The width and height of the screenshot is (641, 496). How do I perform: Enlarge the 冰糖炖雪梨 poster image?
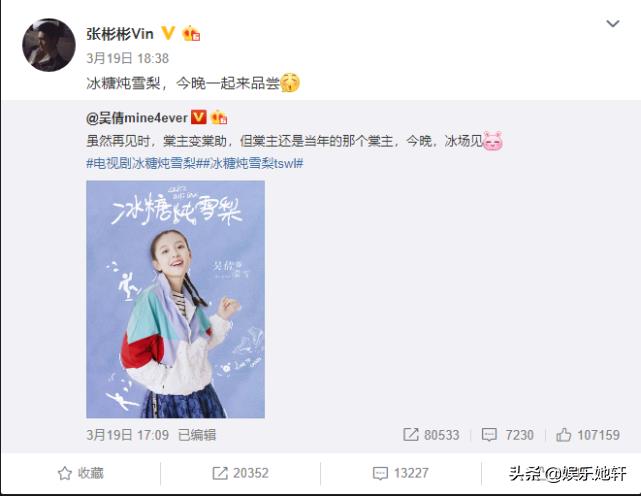[175, 299]
